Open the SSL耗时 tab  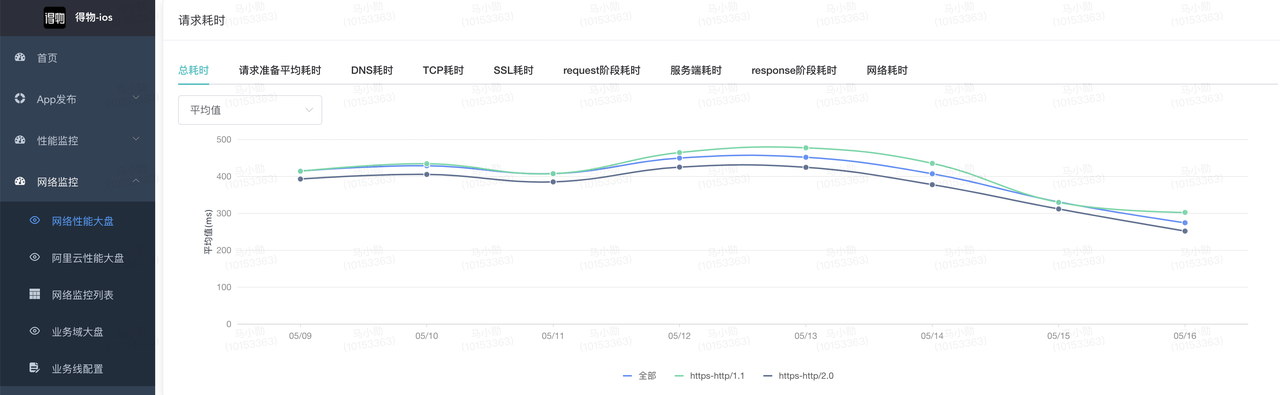click(513, 71)
